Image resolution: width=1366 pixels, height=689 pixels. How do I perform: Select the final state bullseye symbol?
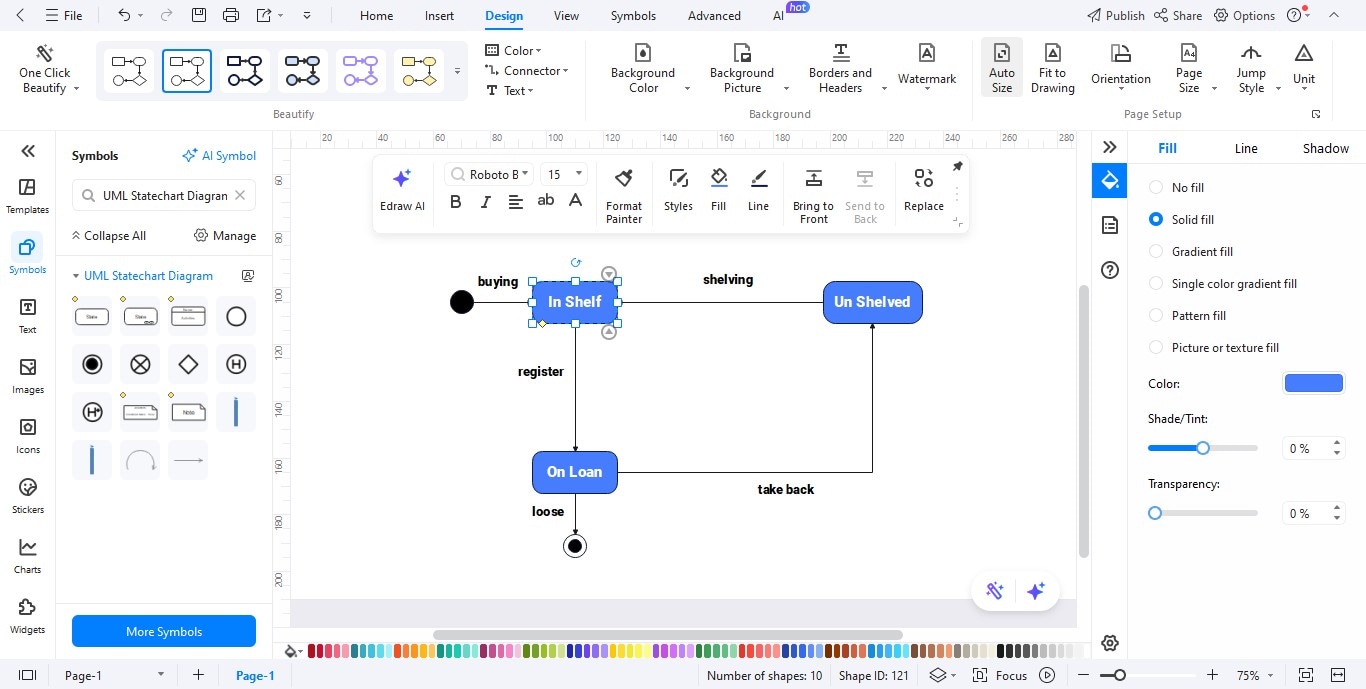coord(92,364)
